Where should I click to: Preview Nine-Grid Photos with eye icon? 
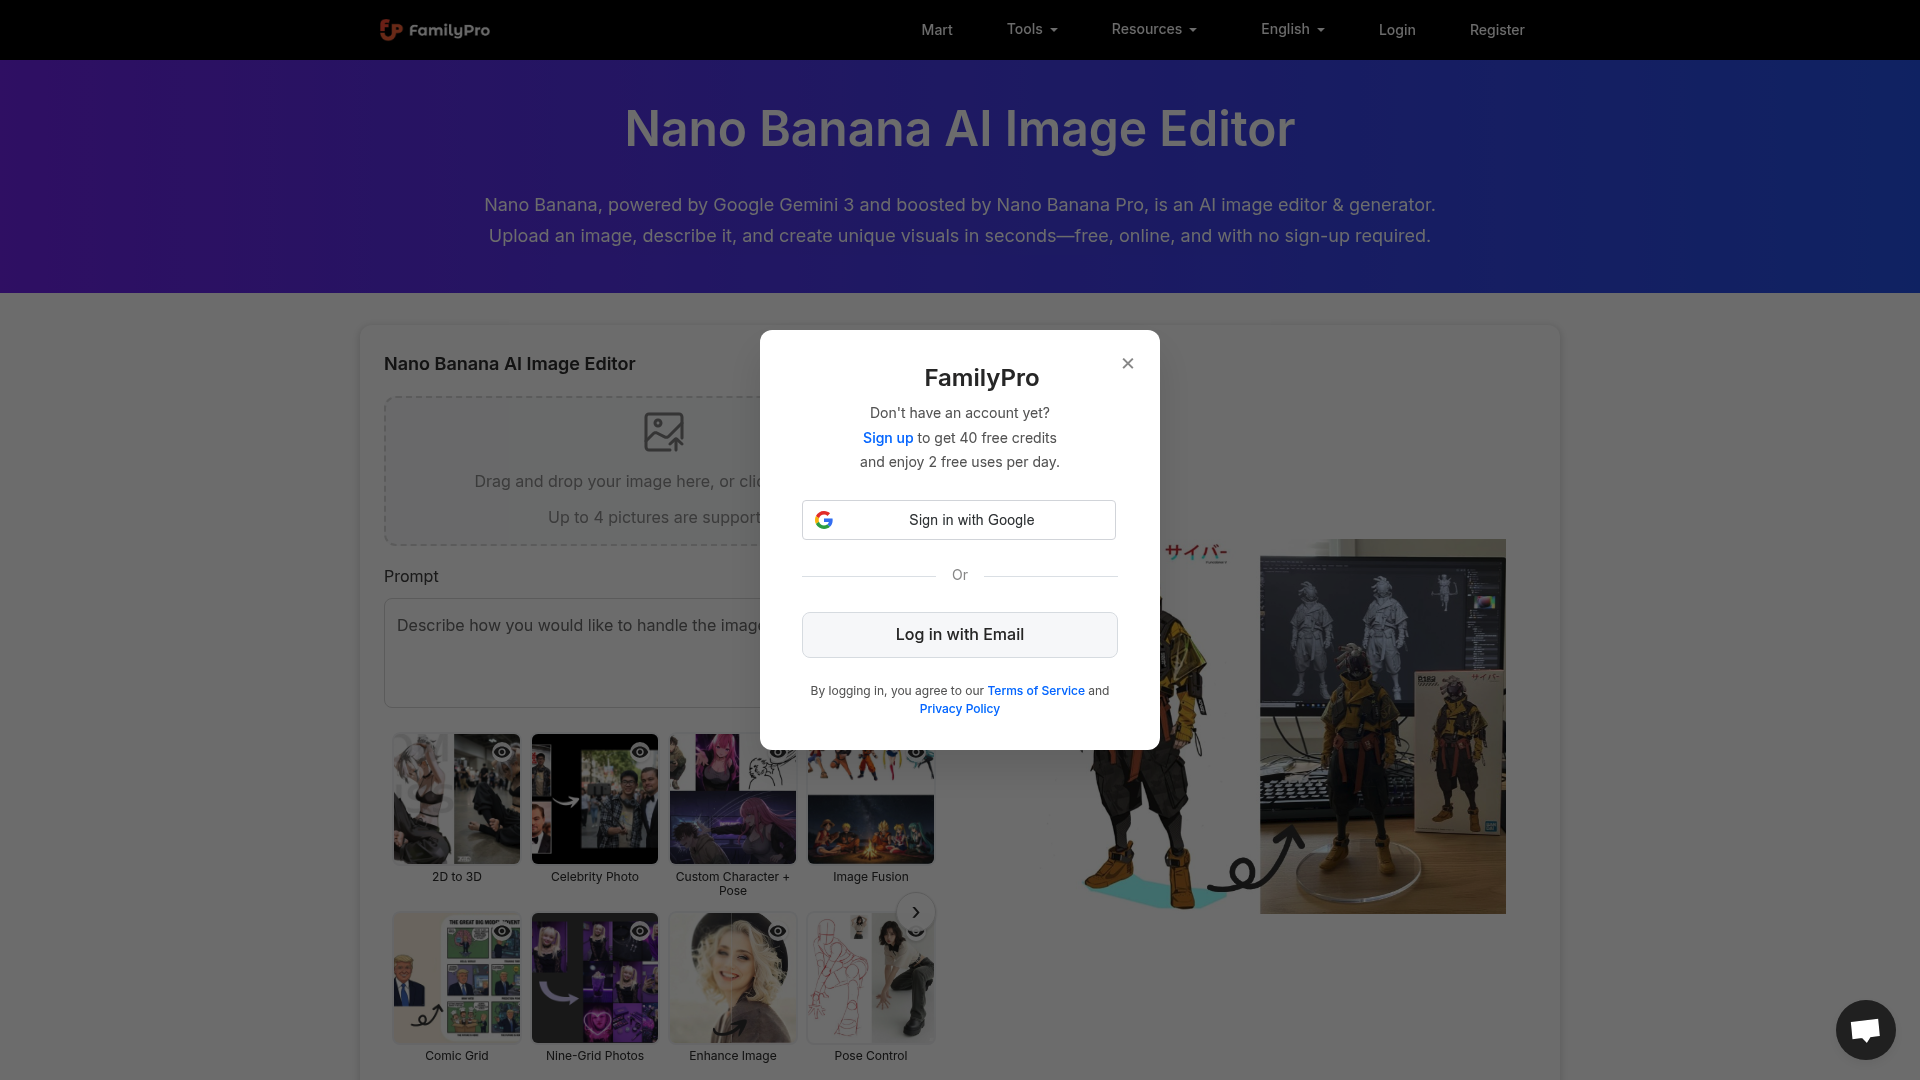point(640,931)
